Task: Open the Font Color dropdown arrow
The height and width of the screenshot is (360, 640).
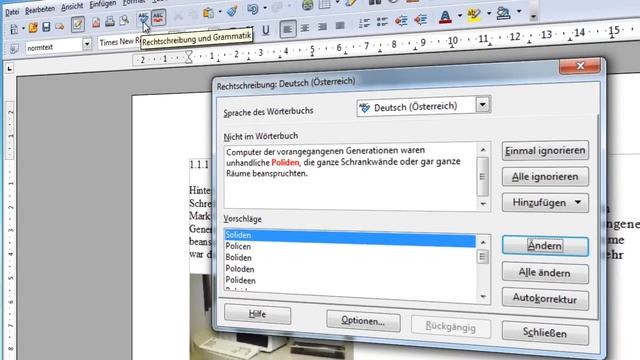Action: pyautogui.click(x=460, y=16)
